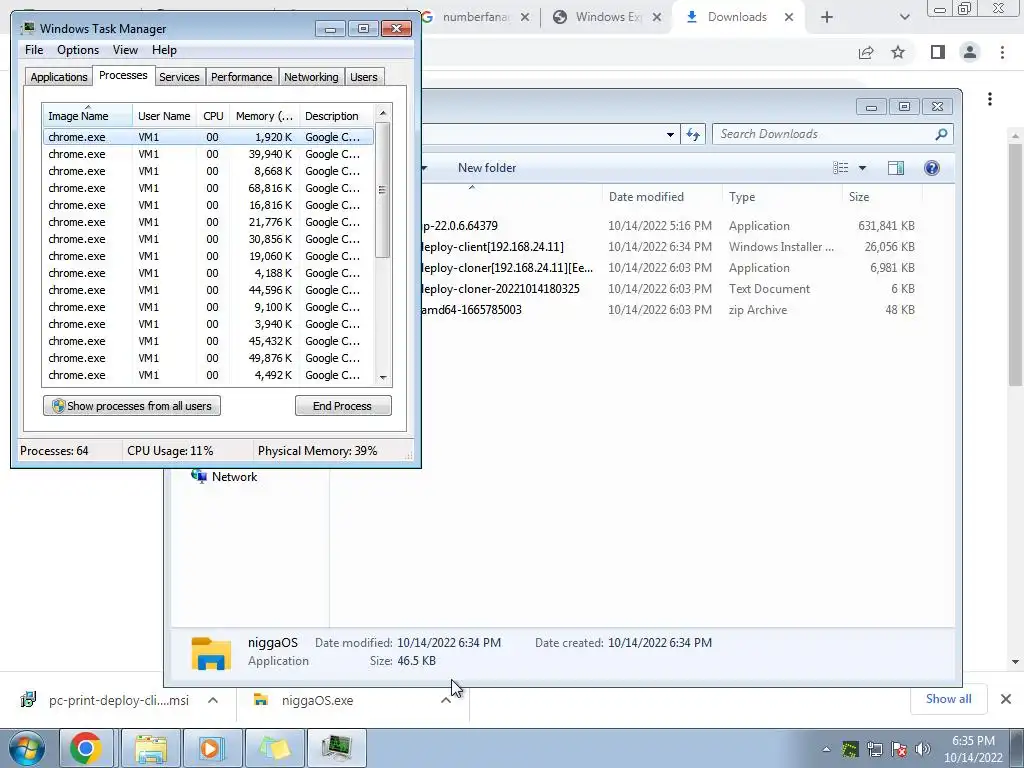Click the process list scroll-down arrow
The image size is (1024, 768).
(x=383, y=377)
